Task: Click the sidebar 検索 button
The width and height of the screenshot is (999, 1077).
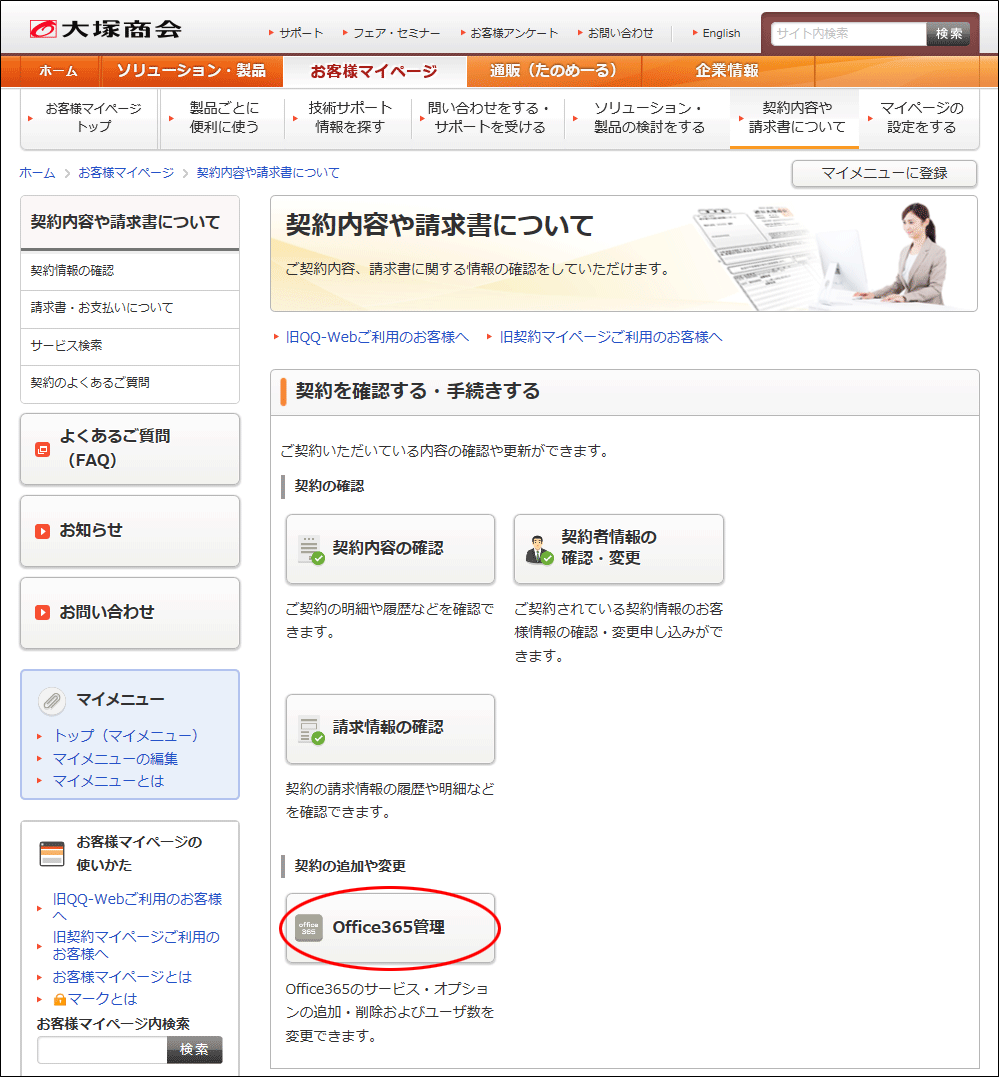Action: (194, 1050)
